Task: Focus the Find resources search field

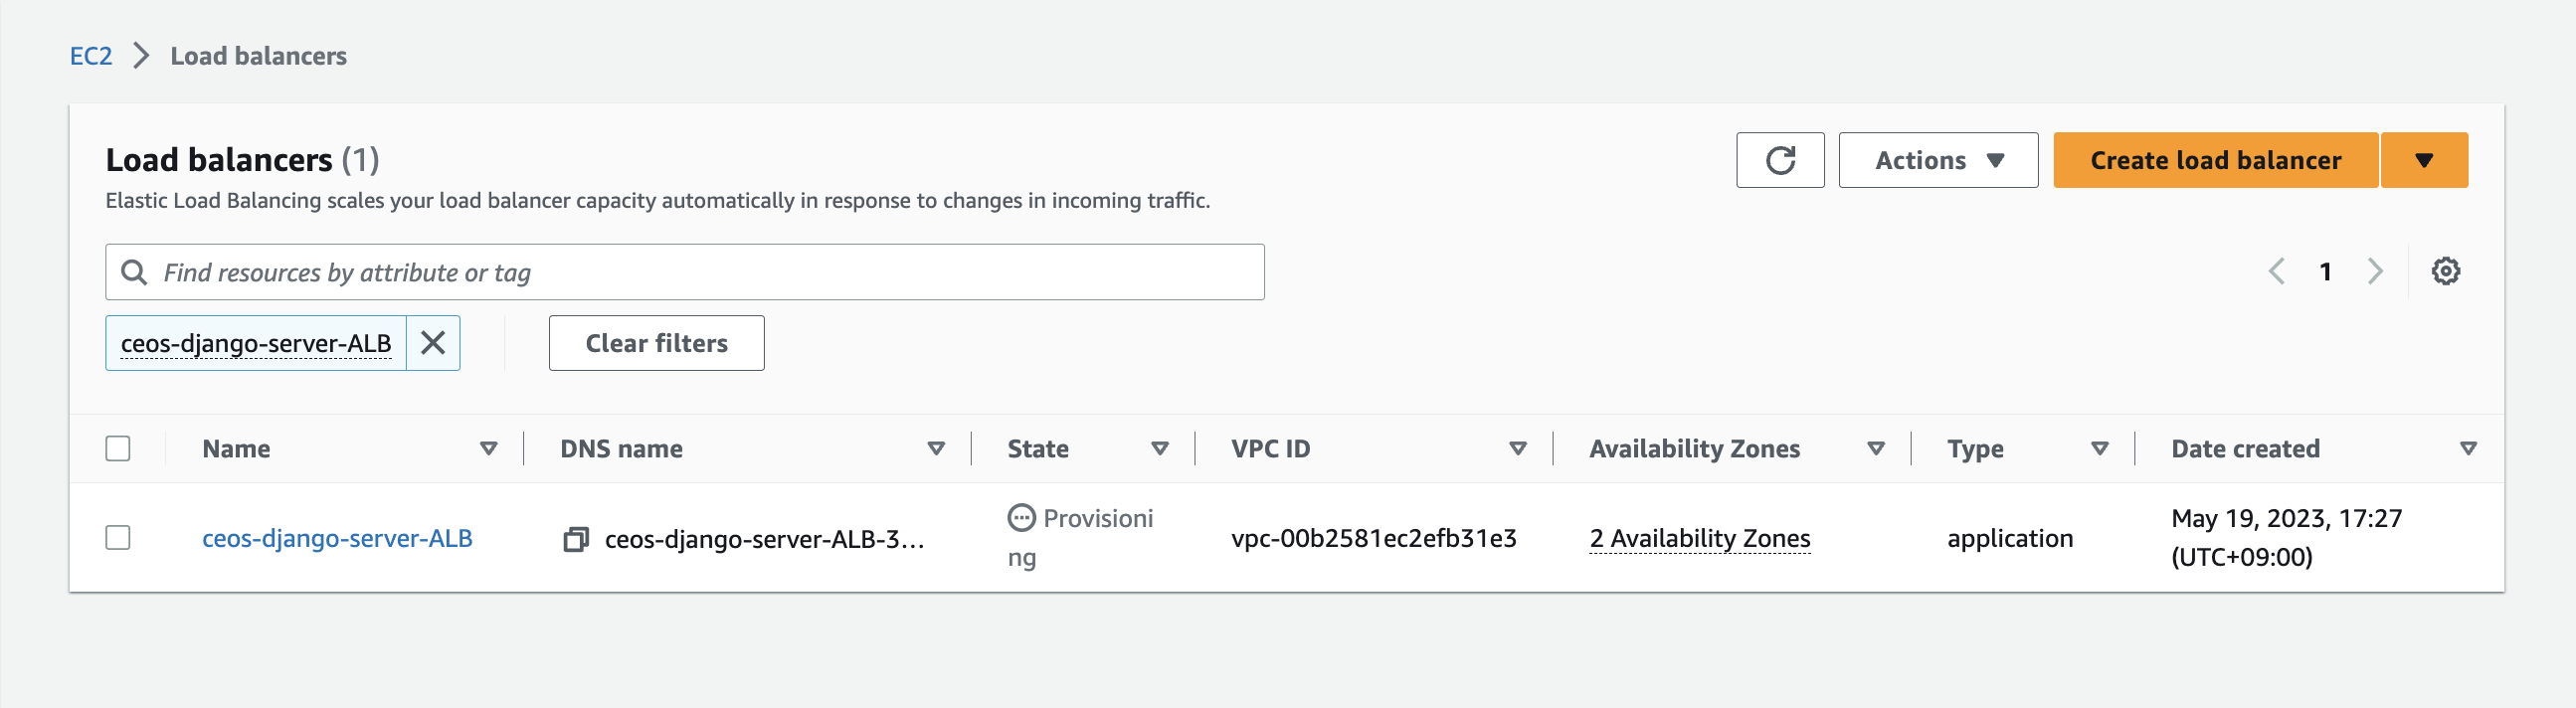Action: pos(684,272)
